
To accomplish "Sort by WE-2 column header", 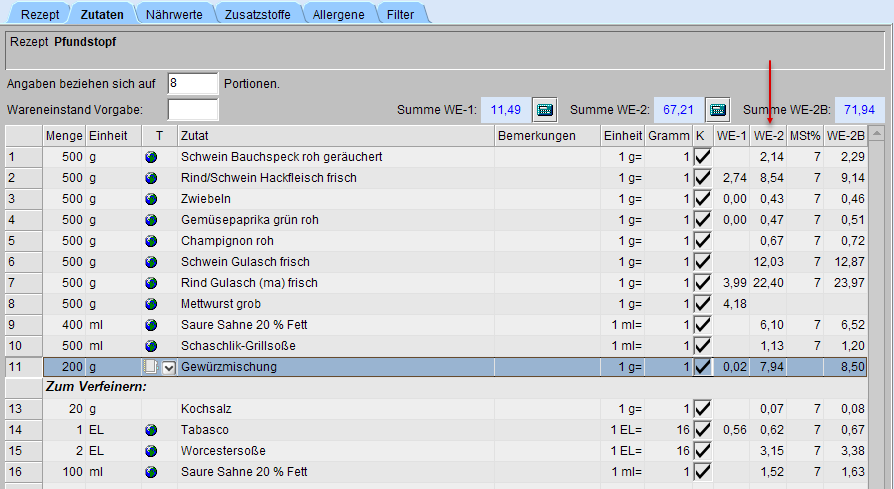I will click(x=768, y=135).
